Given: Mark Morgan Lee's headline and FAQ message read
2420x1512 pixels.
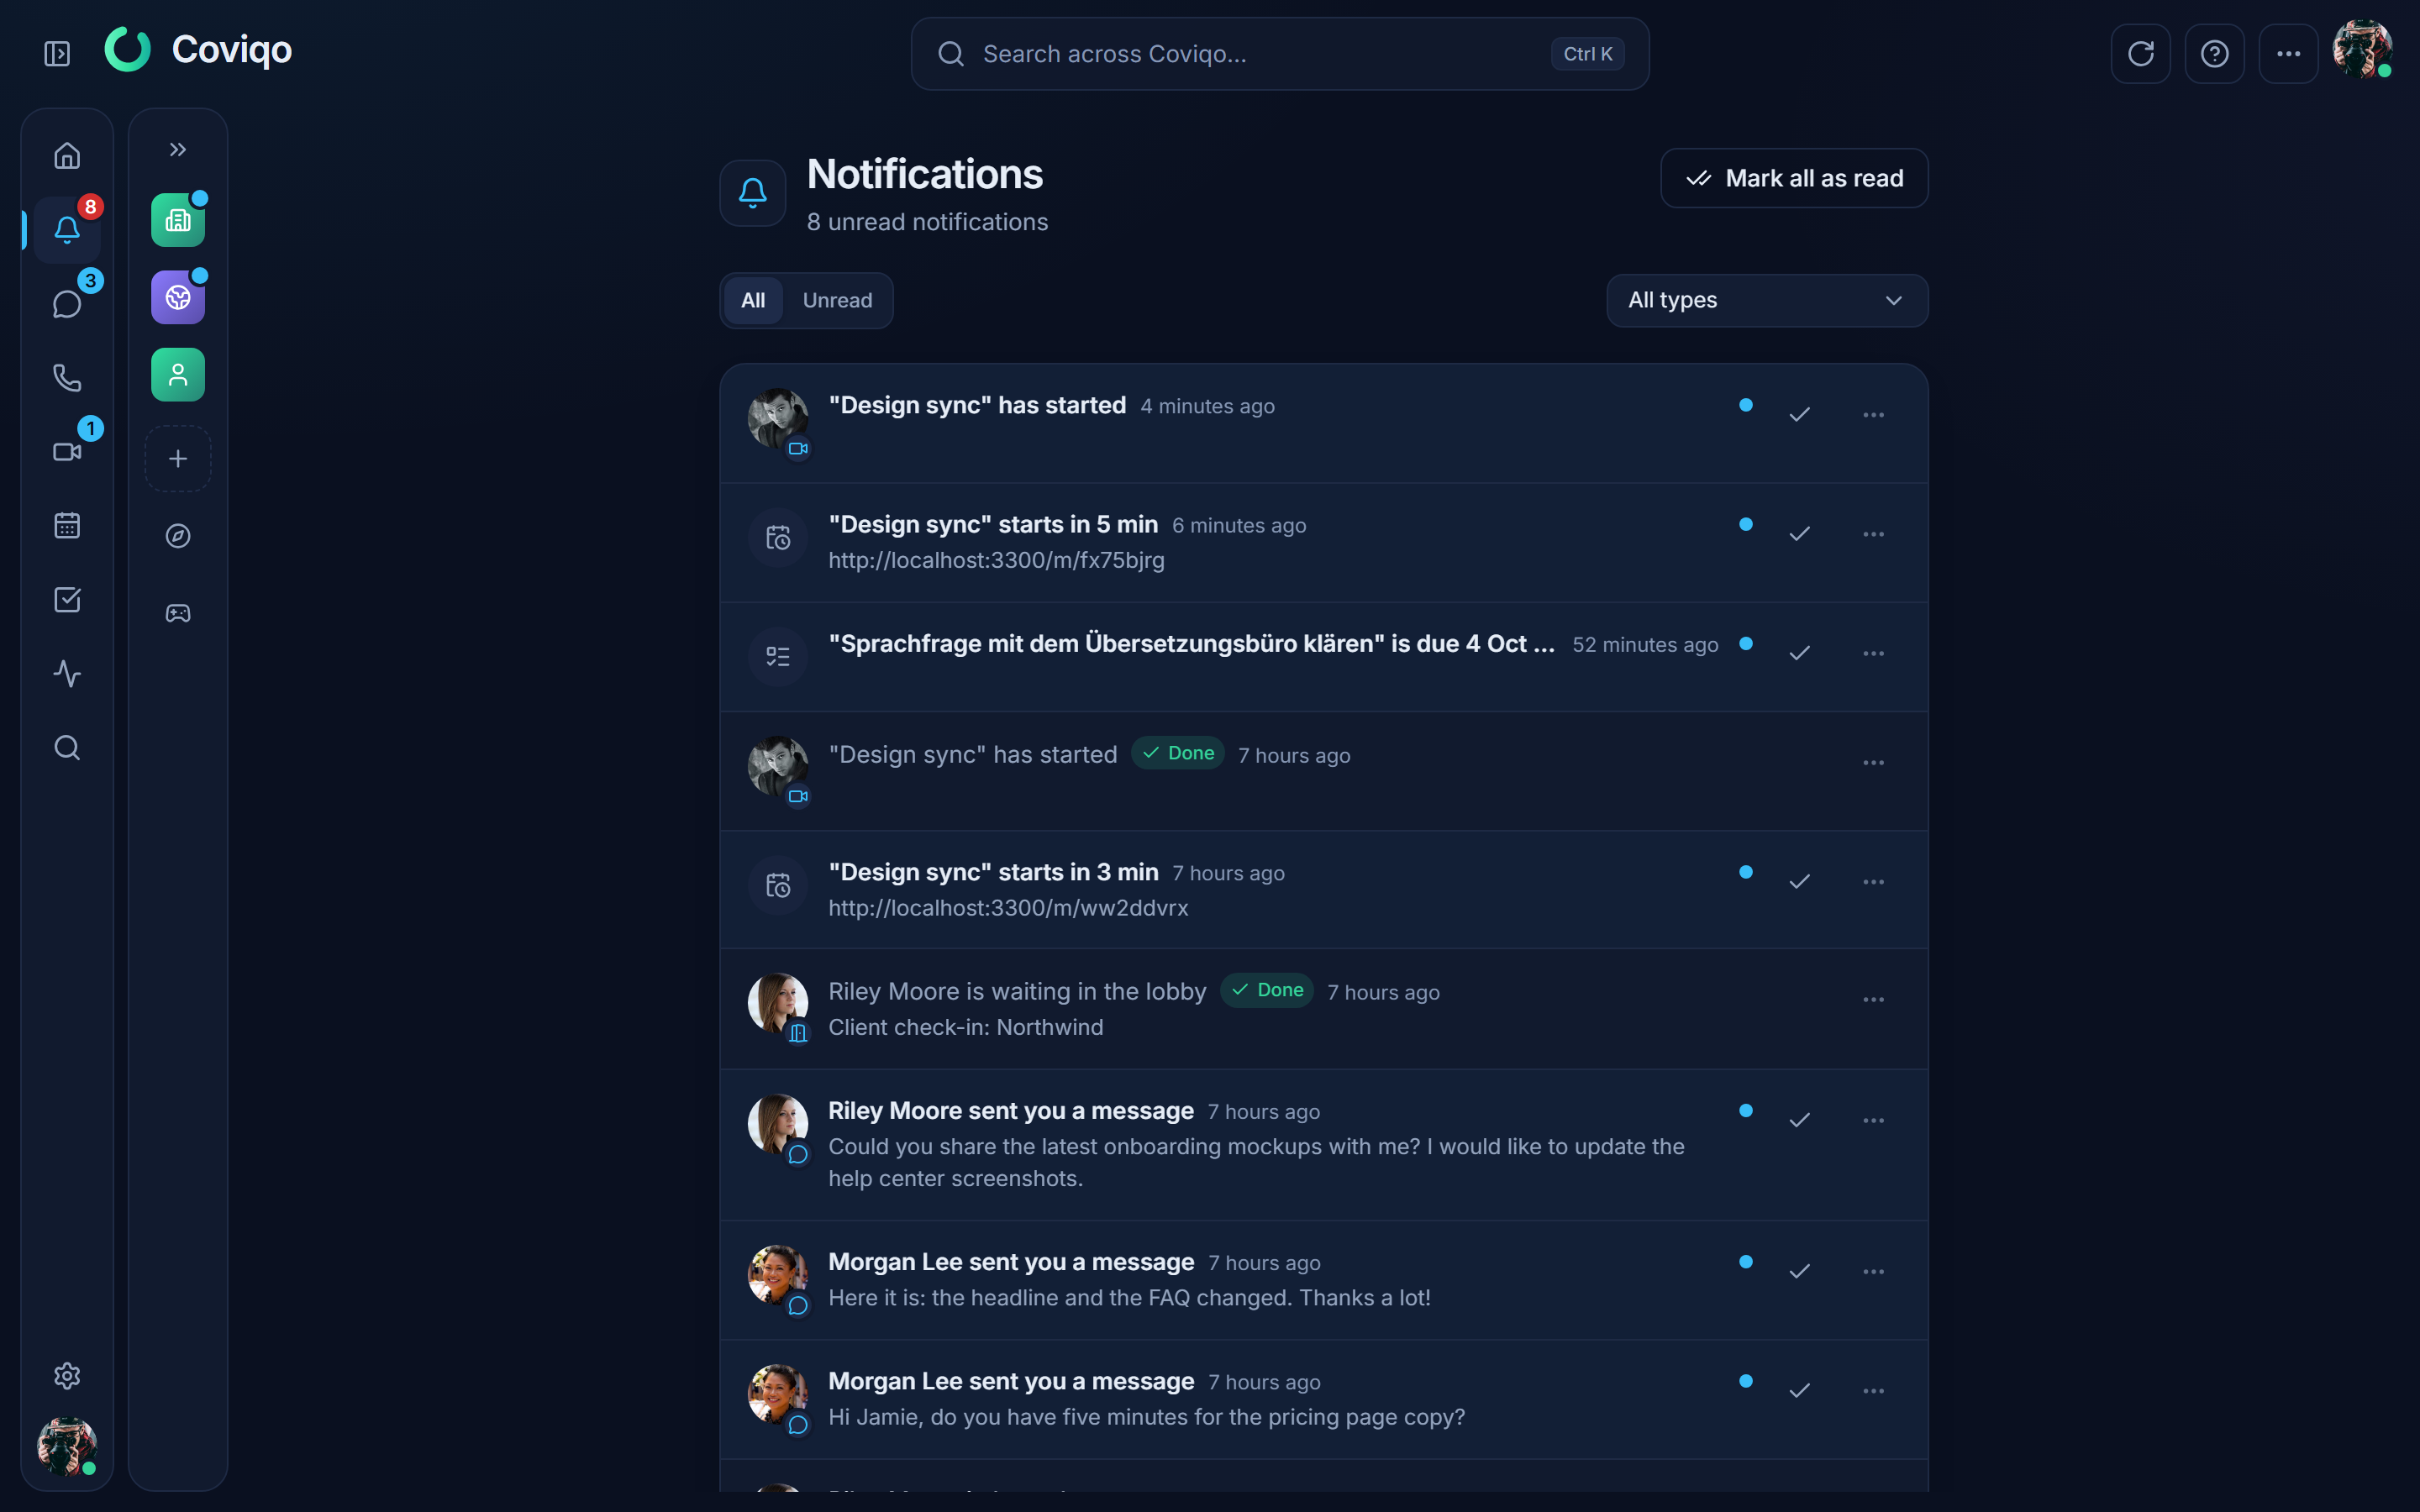Looking at the screenshot, I should point(1800,1272).
